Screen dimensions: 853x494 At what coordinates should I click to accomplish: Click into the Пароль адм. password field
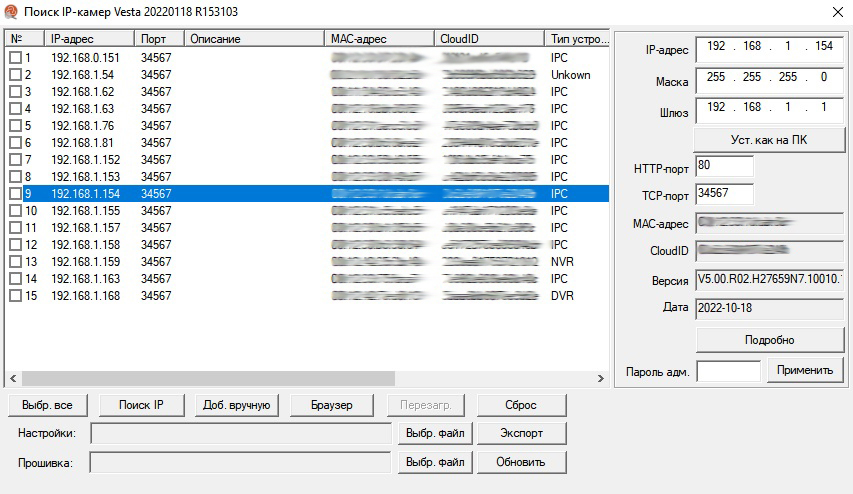(x=727, y=370)
